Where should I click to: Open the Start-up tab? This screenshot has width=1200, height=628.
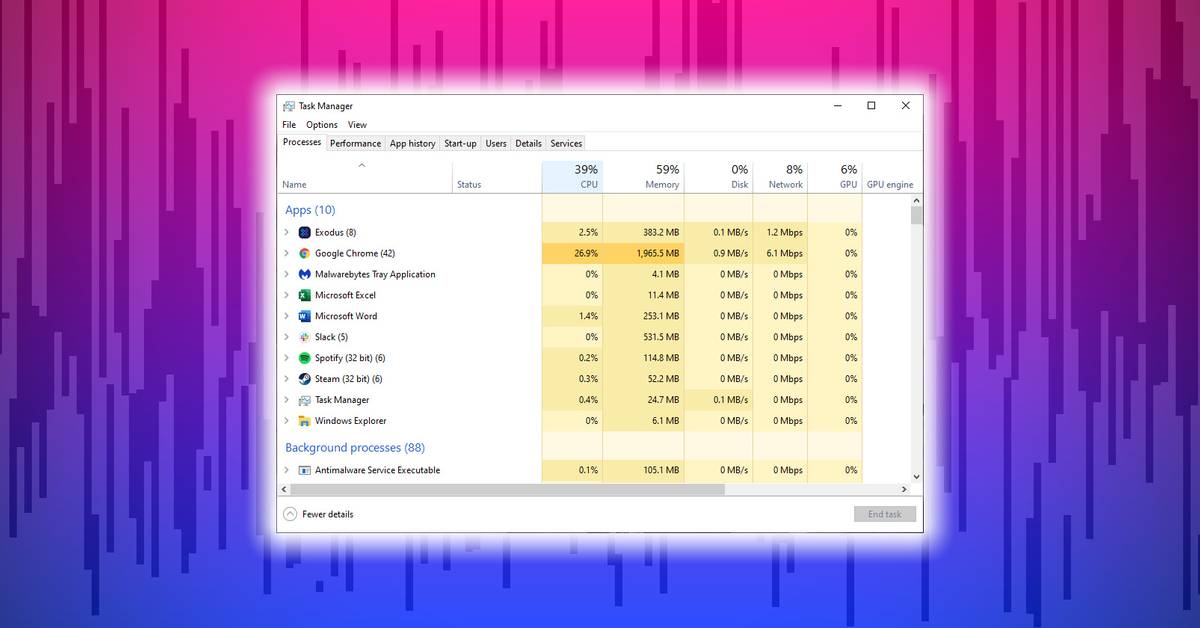tap(460, 143)
